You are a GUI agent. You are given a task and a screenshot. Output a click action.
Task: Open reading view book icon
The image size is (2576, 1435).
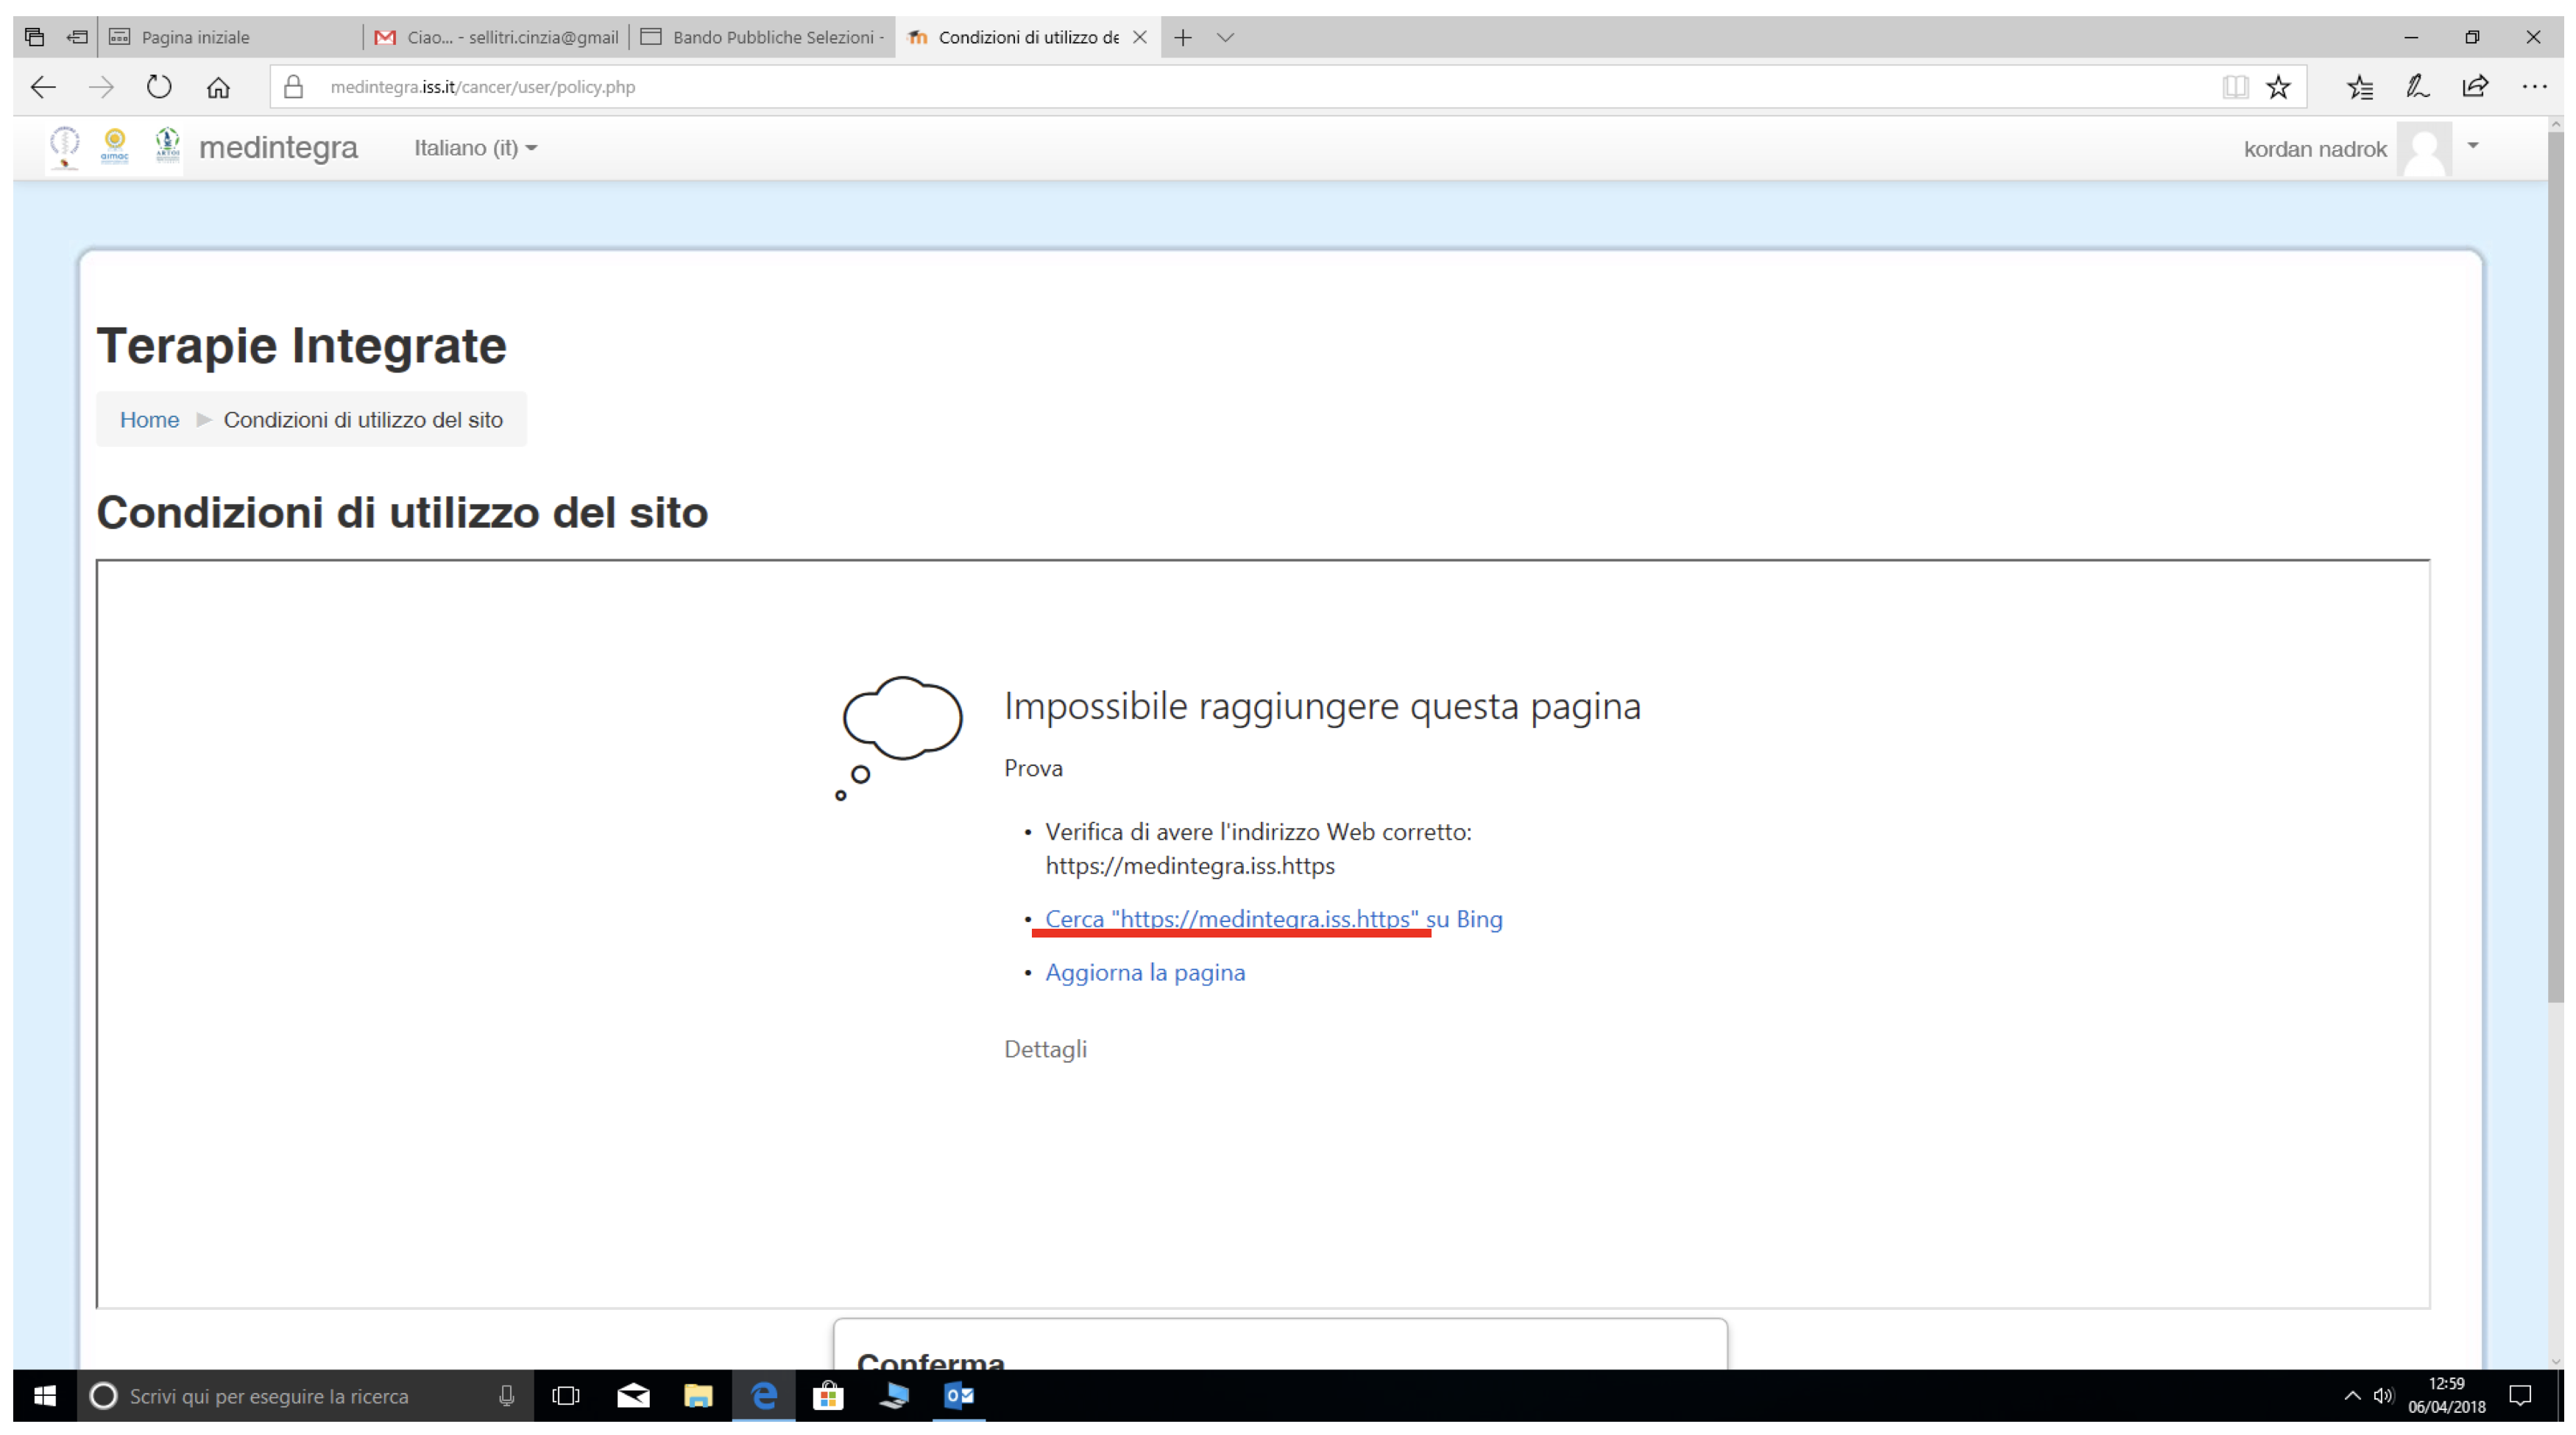2235,87
